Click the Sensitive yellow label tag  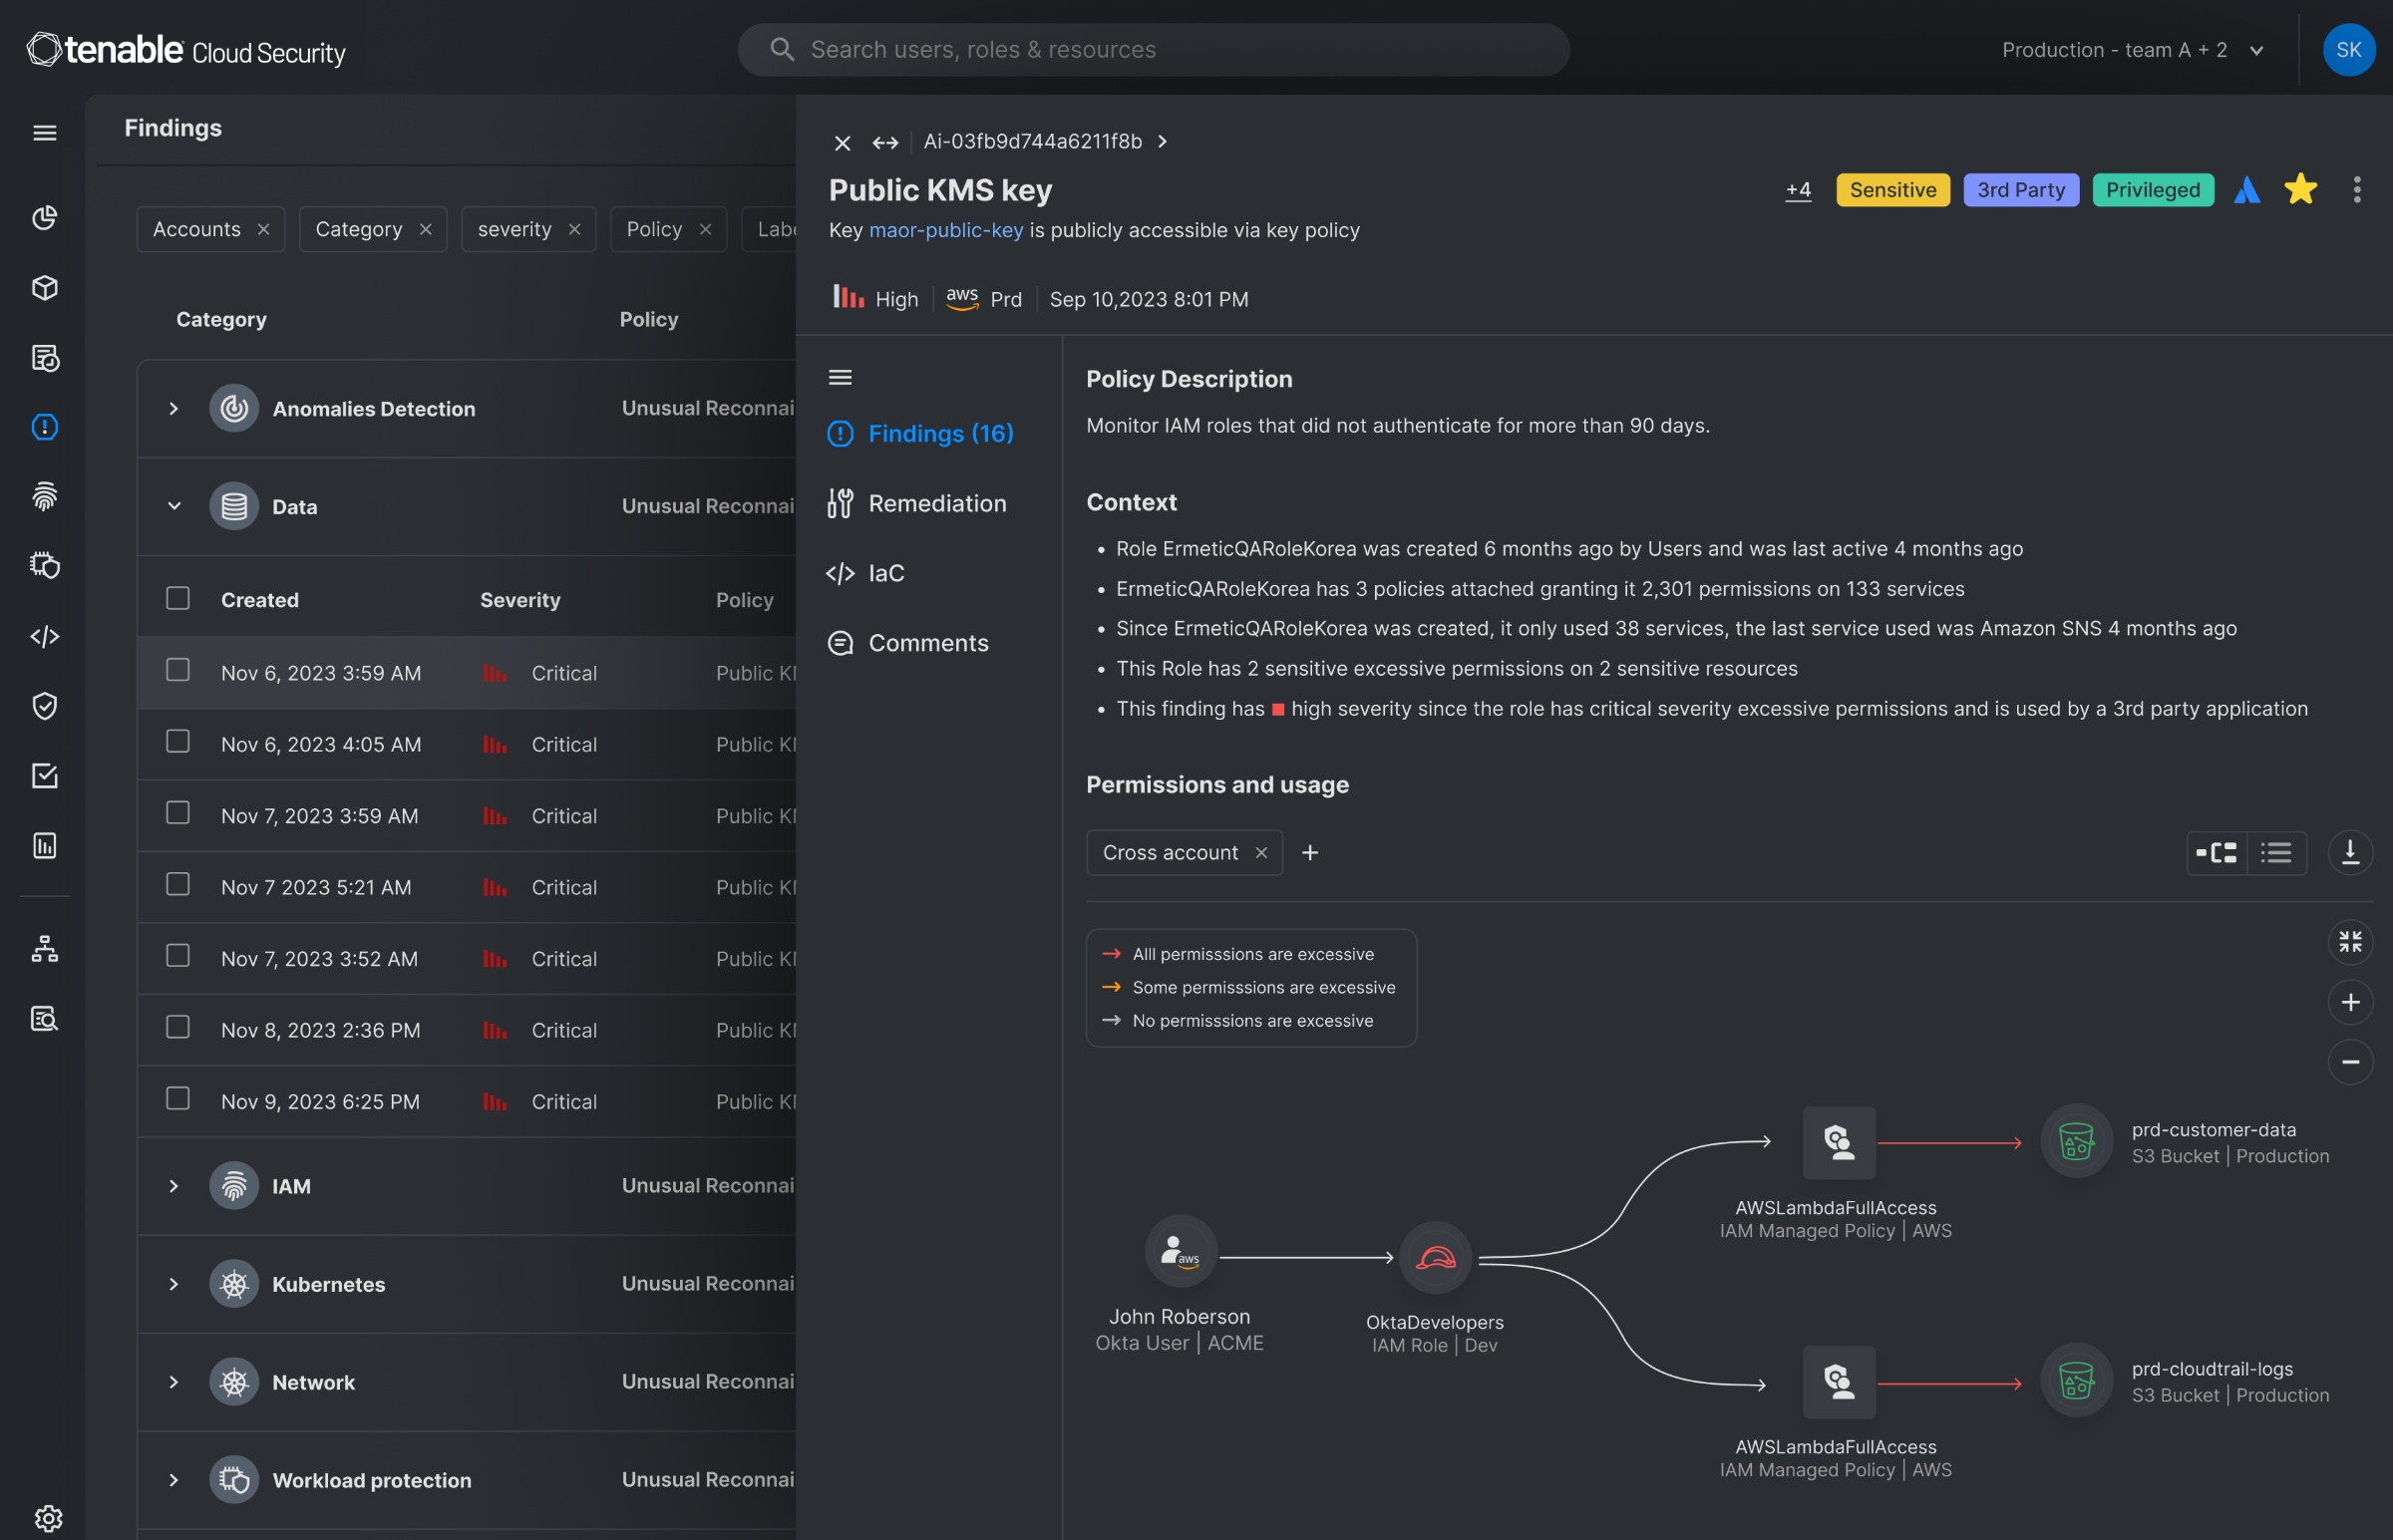(x=1892, y=189)
